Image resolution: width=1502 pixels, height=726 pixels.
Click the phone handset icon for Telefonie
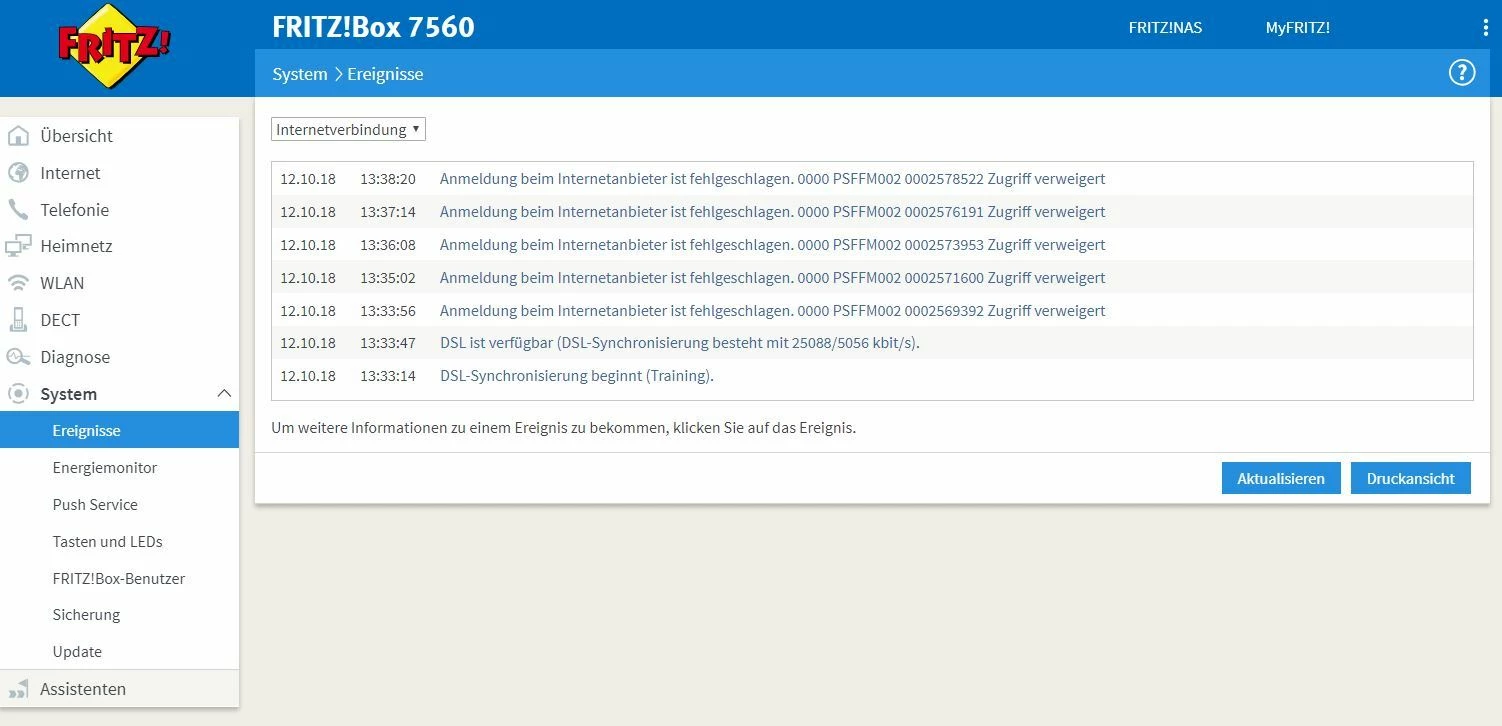pyautogui.click(x=18, y=210)
